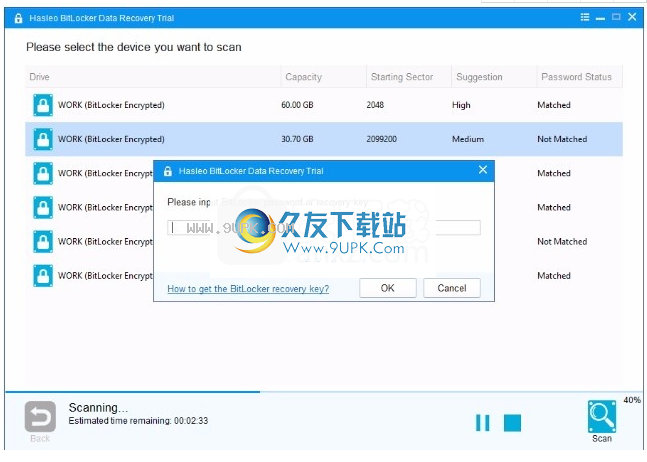Stop the scanning process
The width and height of the screenshot is (647, 462).
(512, 423)
